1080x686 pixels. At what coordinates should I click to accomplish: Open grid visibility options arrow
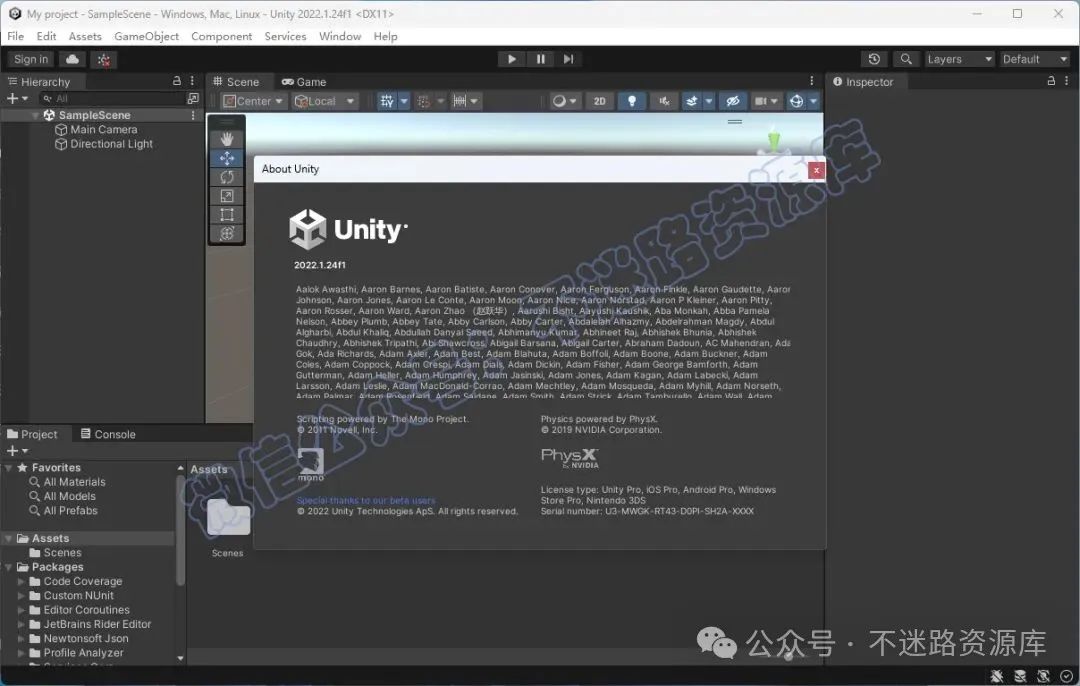point(404,101)
